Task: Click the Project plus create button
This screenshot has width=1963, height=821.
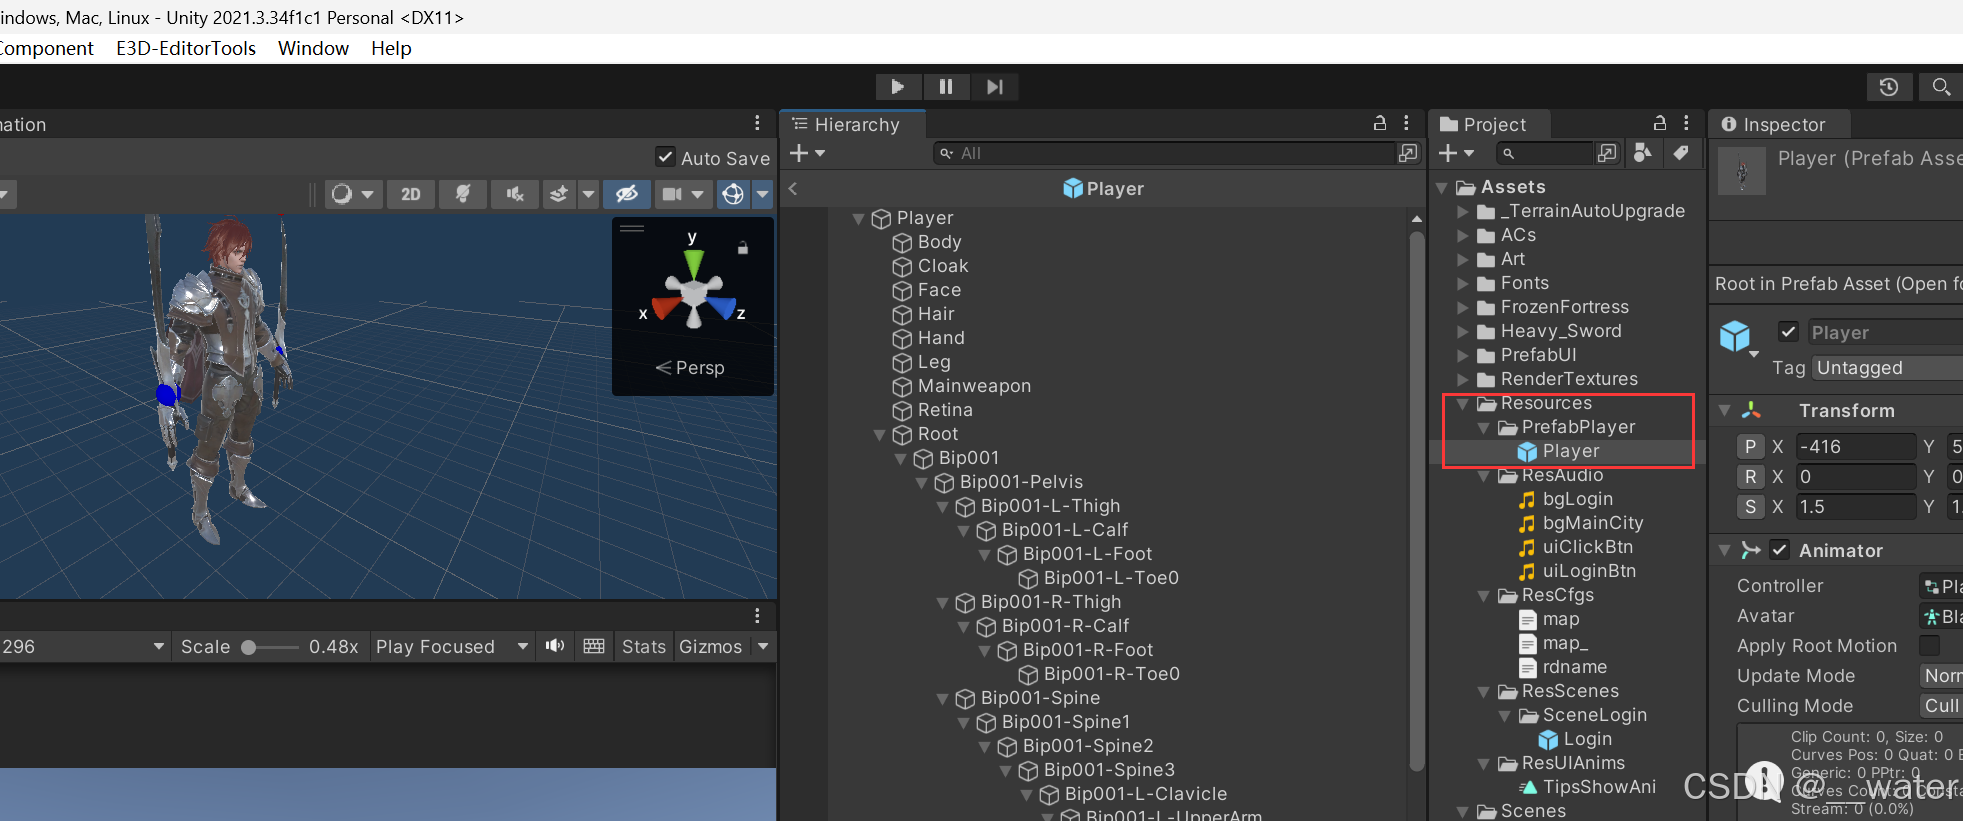Action: click(x=1456, y=153)
